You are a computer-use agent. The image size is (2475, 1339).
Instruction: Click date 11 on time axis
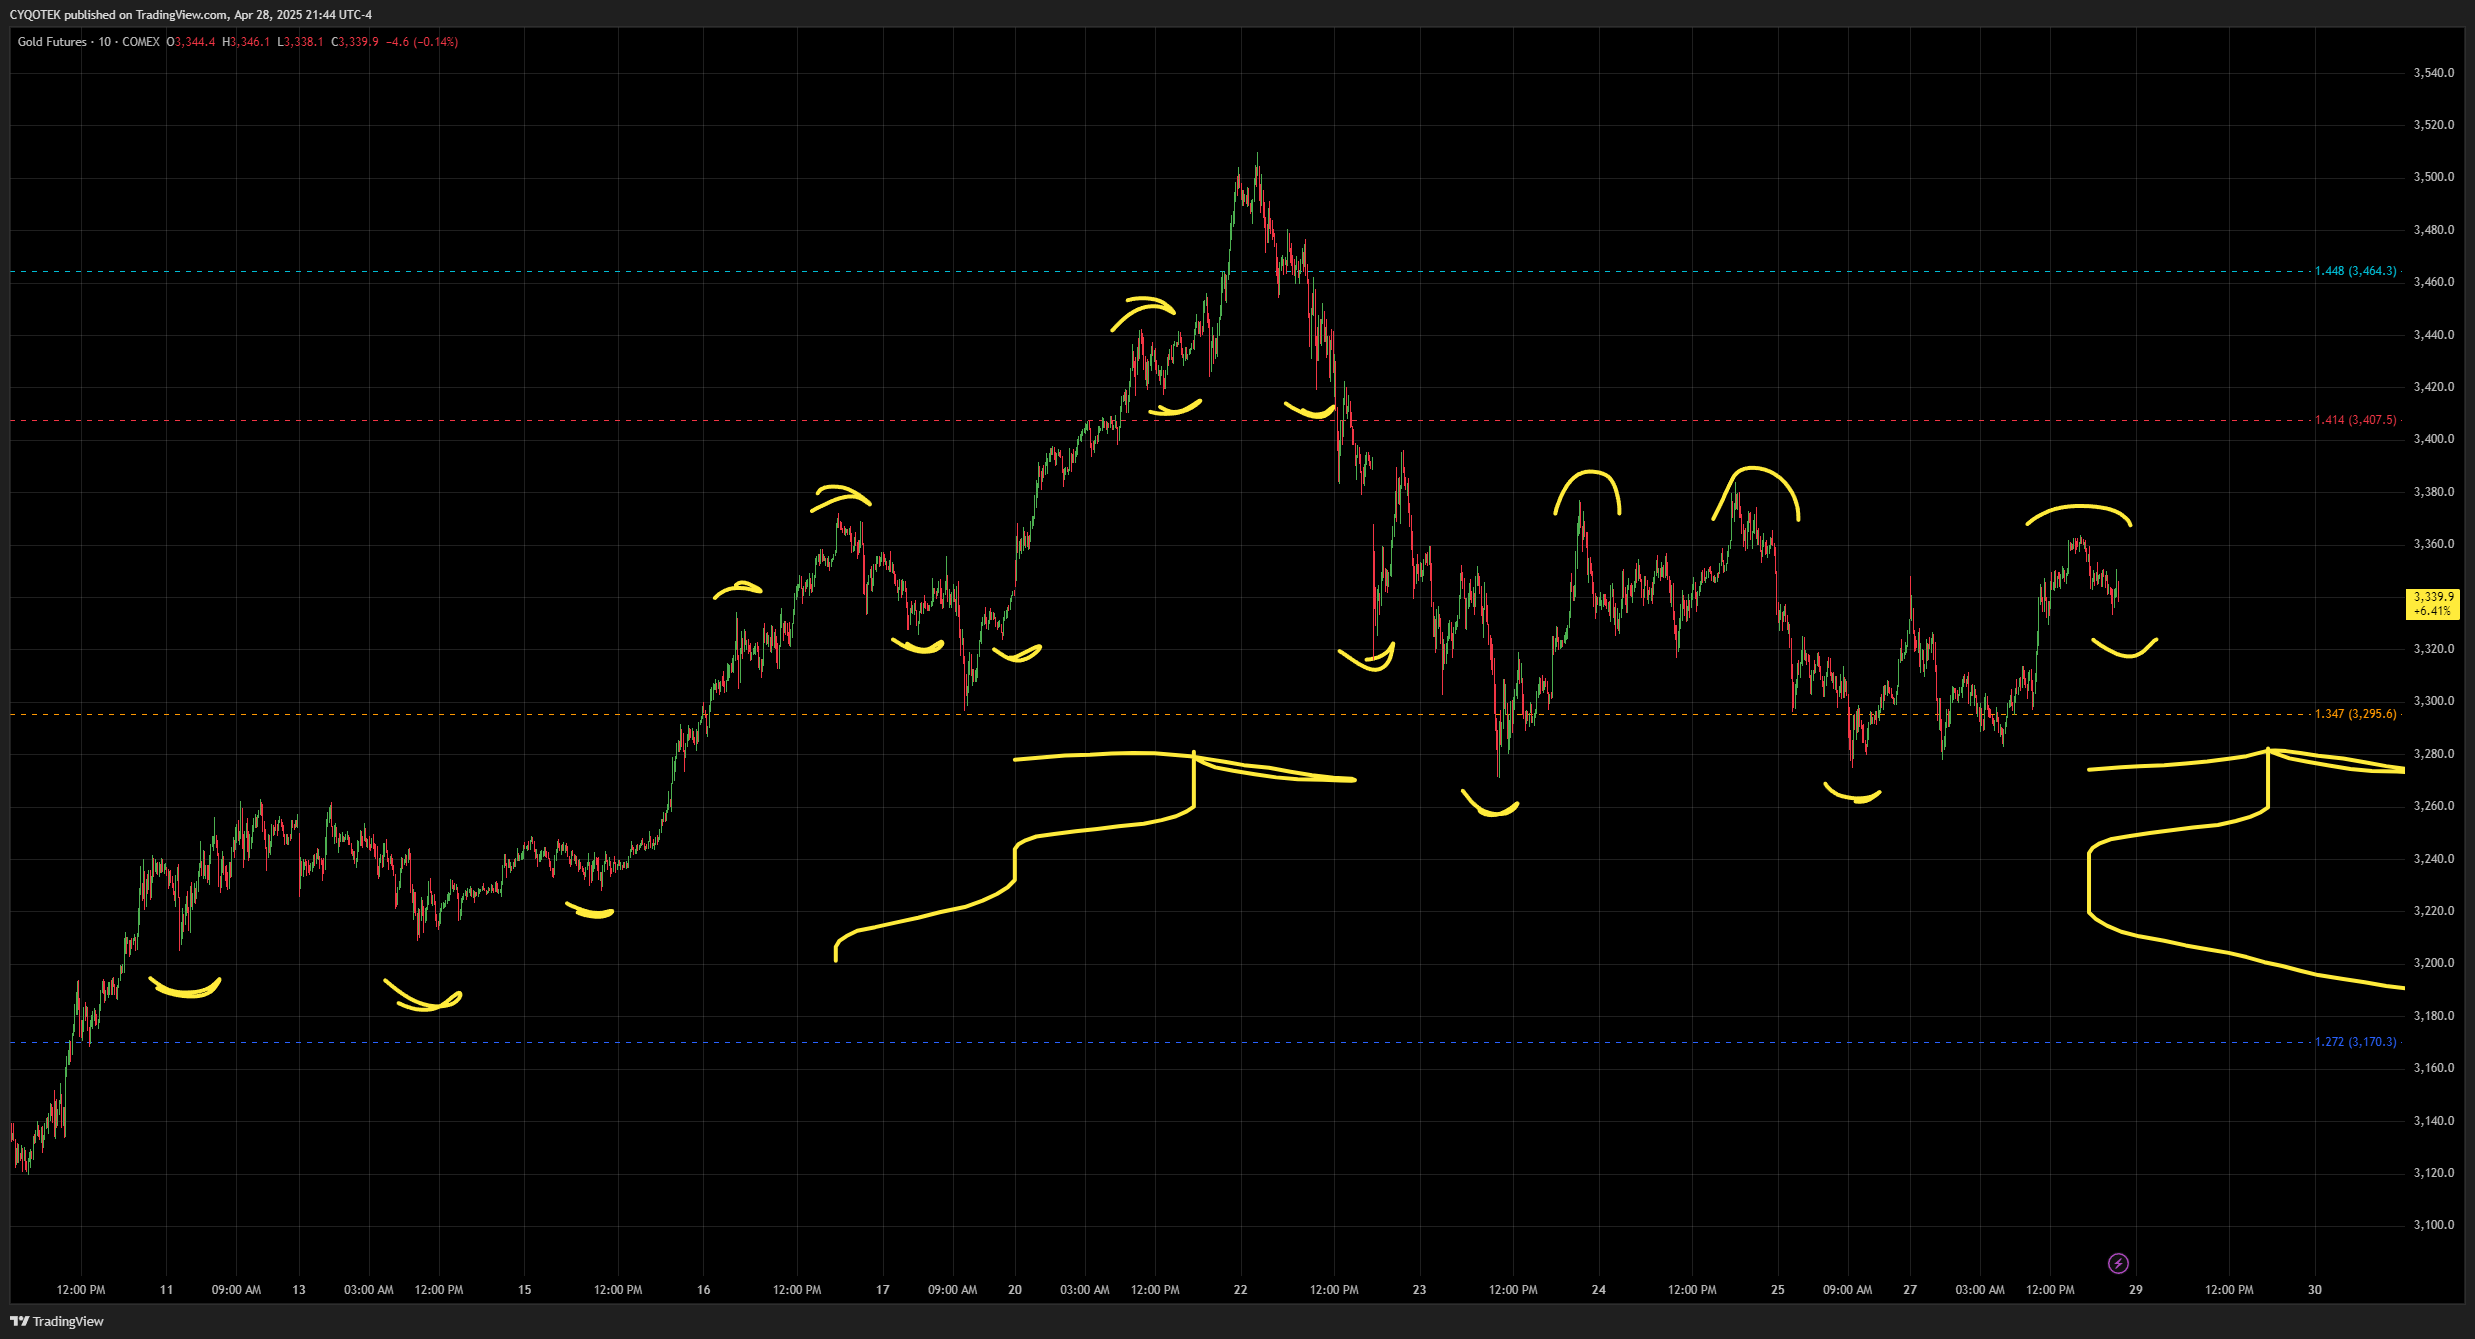[x=167, y=1290]
